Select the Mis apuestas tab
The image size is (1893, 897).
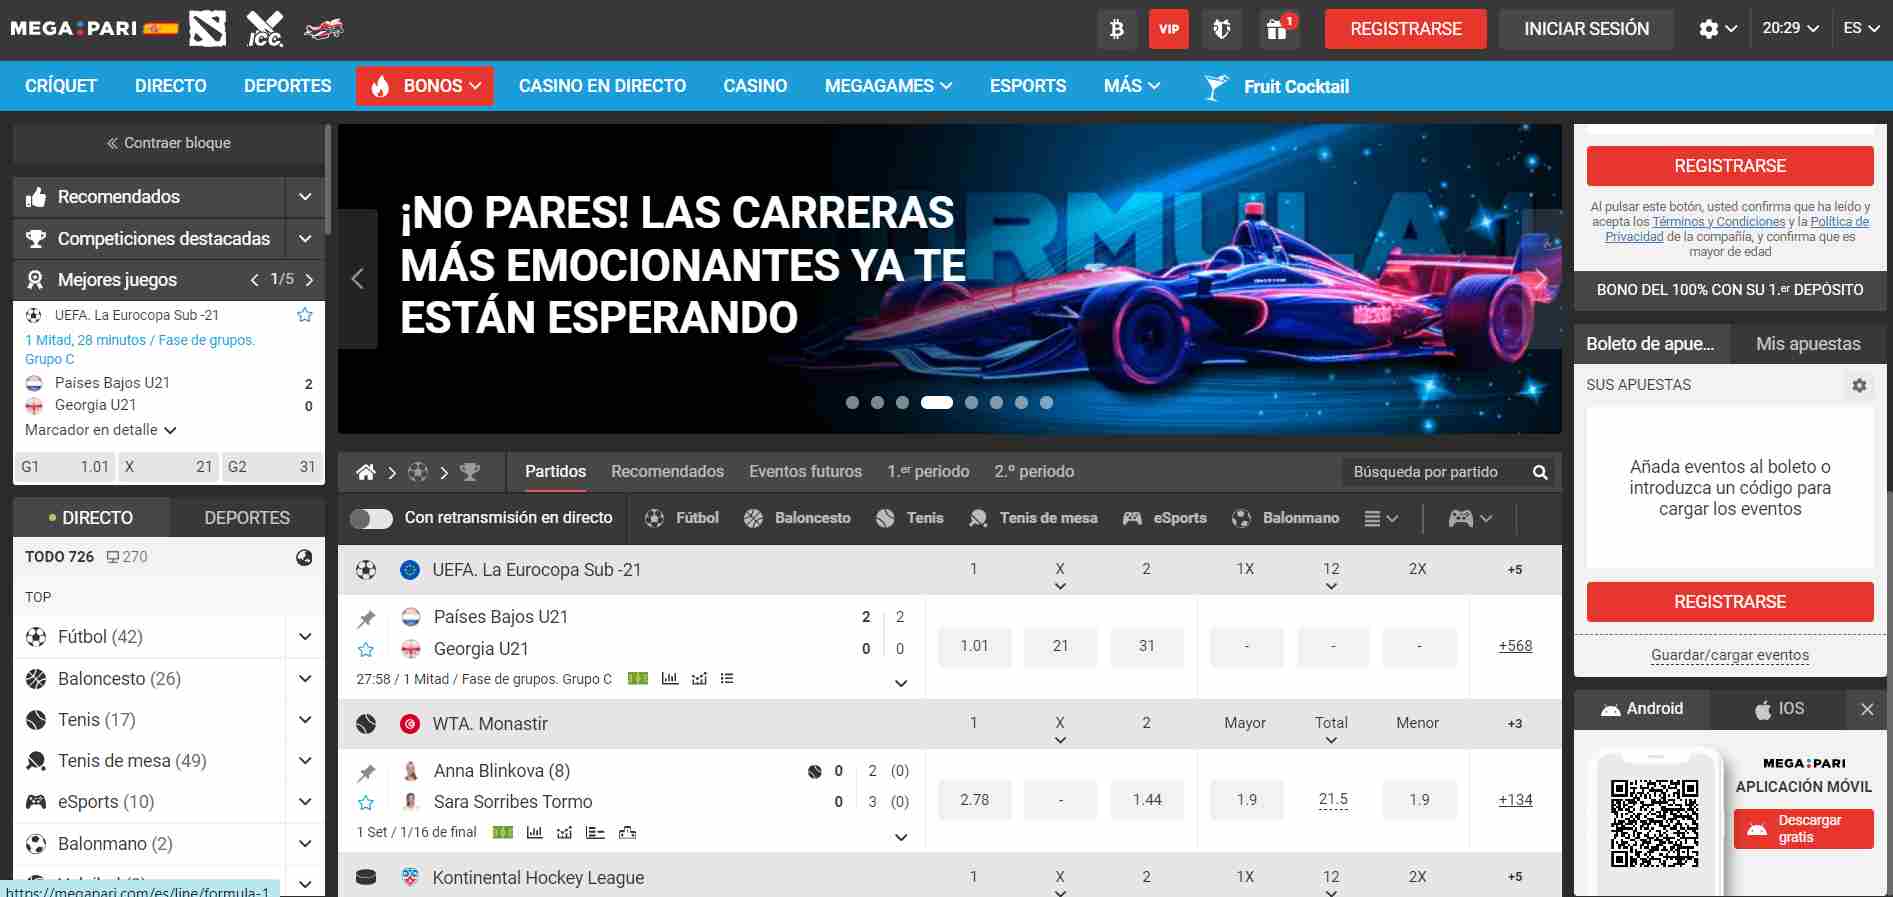(x=1808, y=344)
